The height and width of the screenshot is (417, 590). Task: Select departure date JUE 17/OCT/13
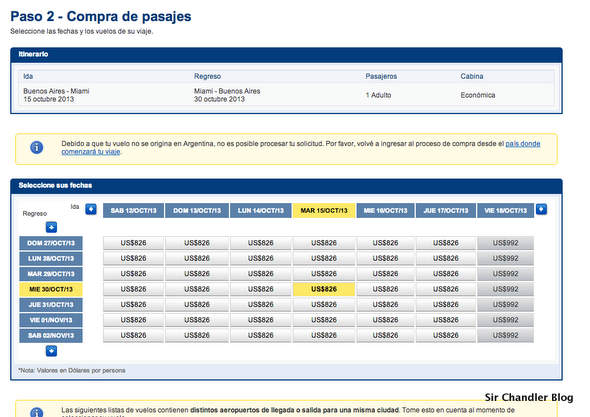pos(446,210)
